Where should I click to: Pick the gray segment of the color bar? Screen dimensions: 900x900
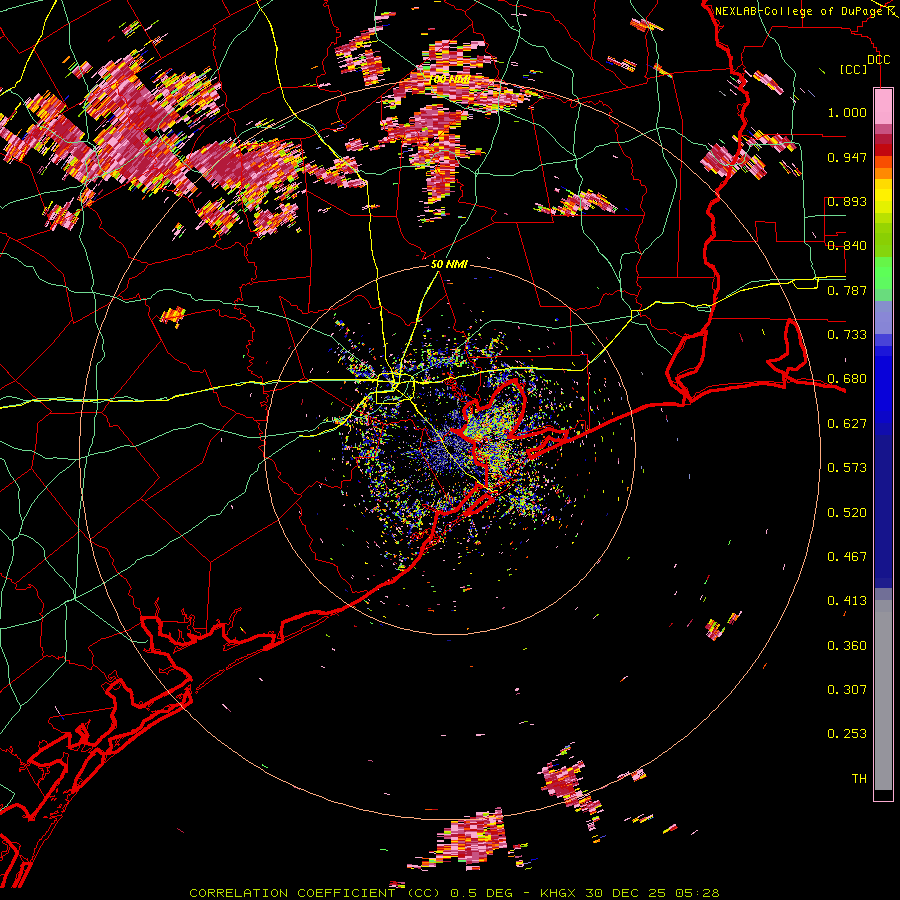(x=883, y=695)
